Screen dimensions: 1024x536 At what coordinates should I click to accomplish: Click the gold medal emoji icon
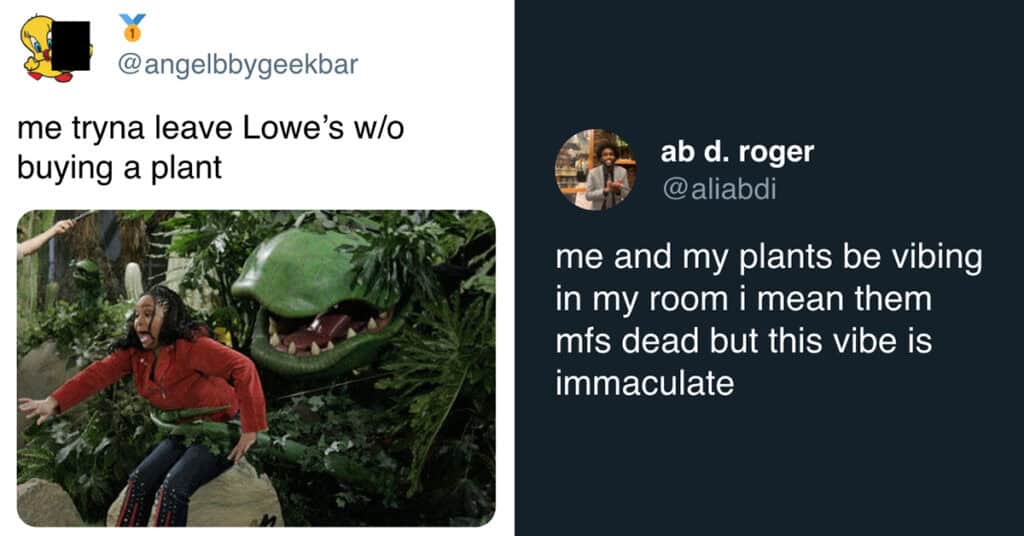point(133,27)
